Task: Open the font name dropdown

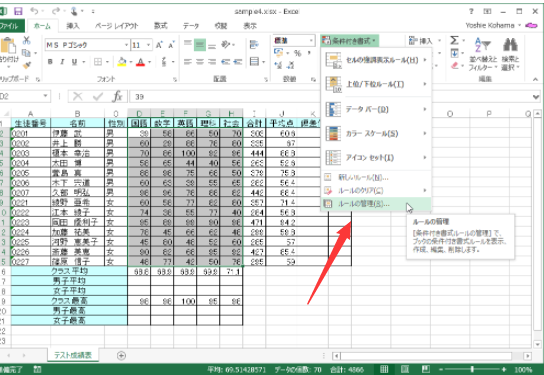Action: tap(126, 45)
